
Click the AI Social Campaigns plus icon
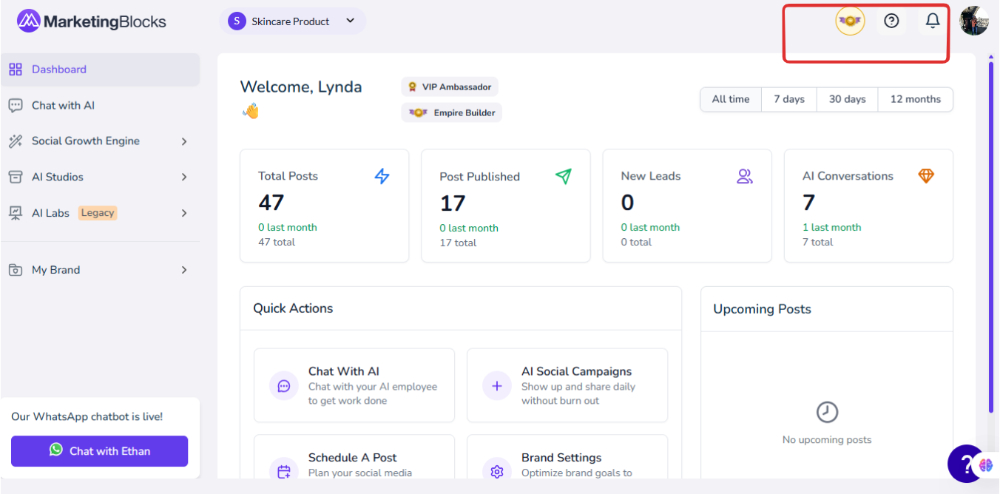pyautogui.click(x=497, y=385)
